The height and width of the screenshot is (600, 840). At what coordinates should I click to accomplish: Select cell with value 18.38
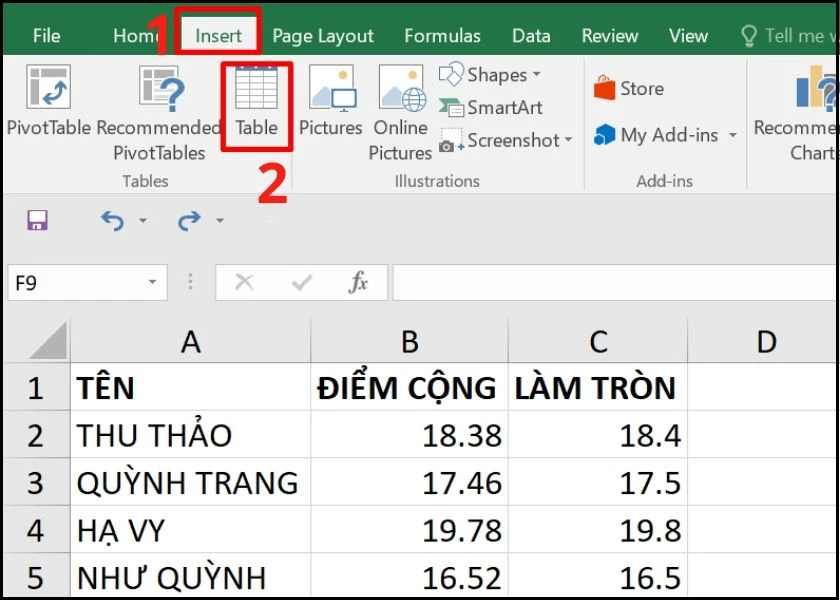click(x=409, y=434)
